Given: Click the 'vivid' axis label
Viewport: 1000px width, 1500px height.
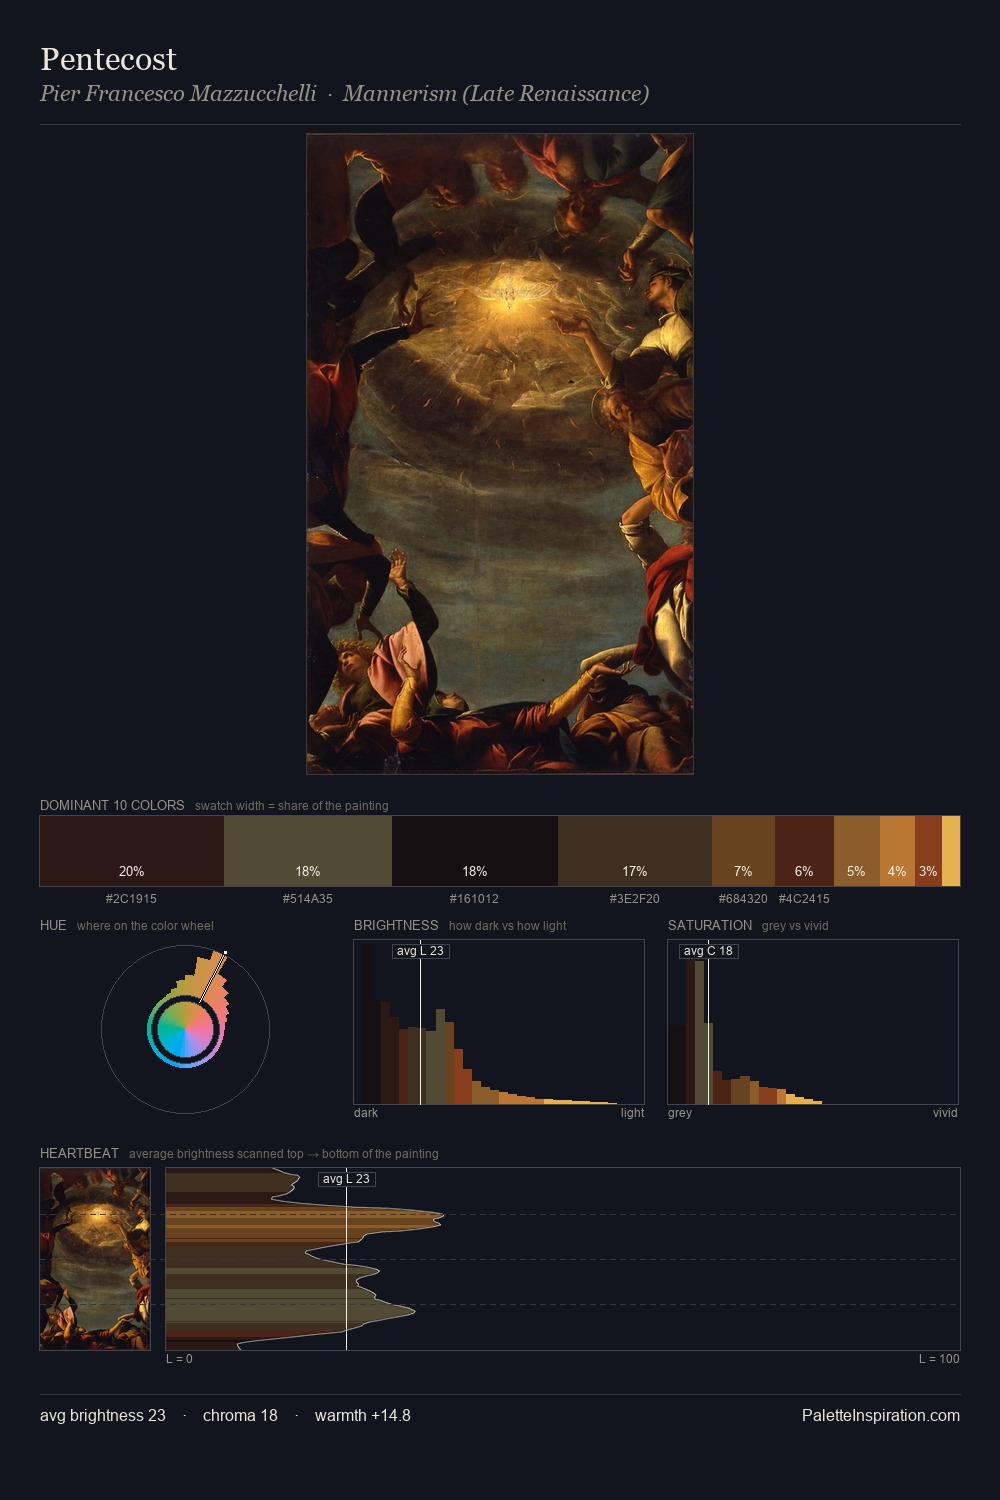Looking at the screenshot, I should (x=945, y=1113).
